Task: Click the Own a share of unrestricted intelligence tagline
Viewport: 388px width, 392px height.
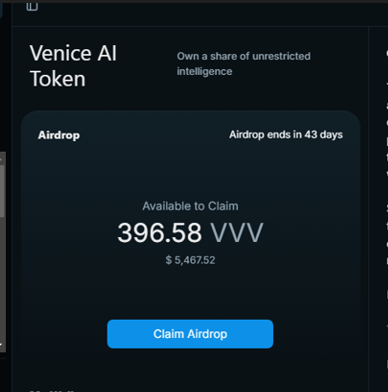Action: click(243, 64)
